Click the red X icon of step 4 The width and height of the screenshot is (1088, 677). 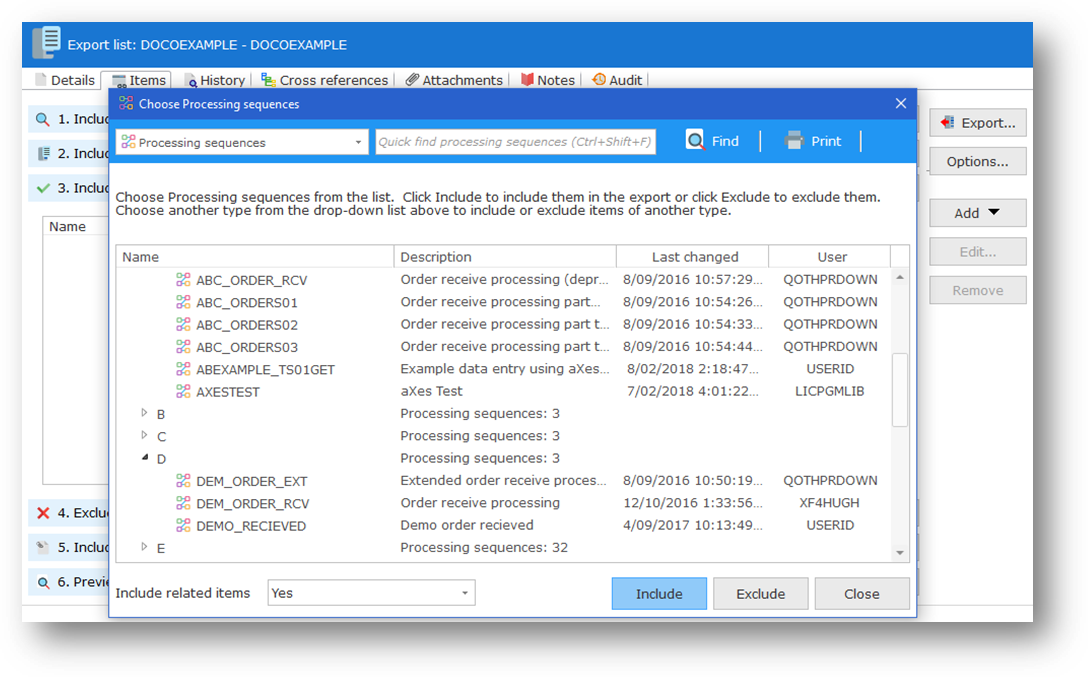43,513
